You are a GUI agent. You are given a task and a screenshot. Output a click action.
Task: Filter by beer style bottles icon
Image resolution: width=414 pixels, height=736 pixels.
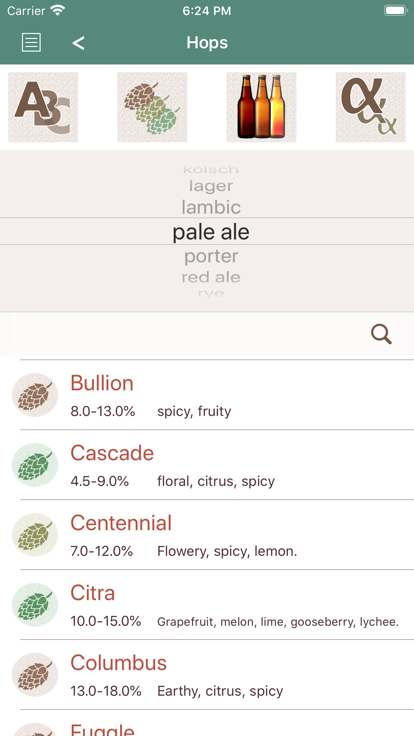(x=261, y=107)
